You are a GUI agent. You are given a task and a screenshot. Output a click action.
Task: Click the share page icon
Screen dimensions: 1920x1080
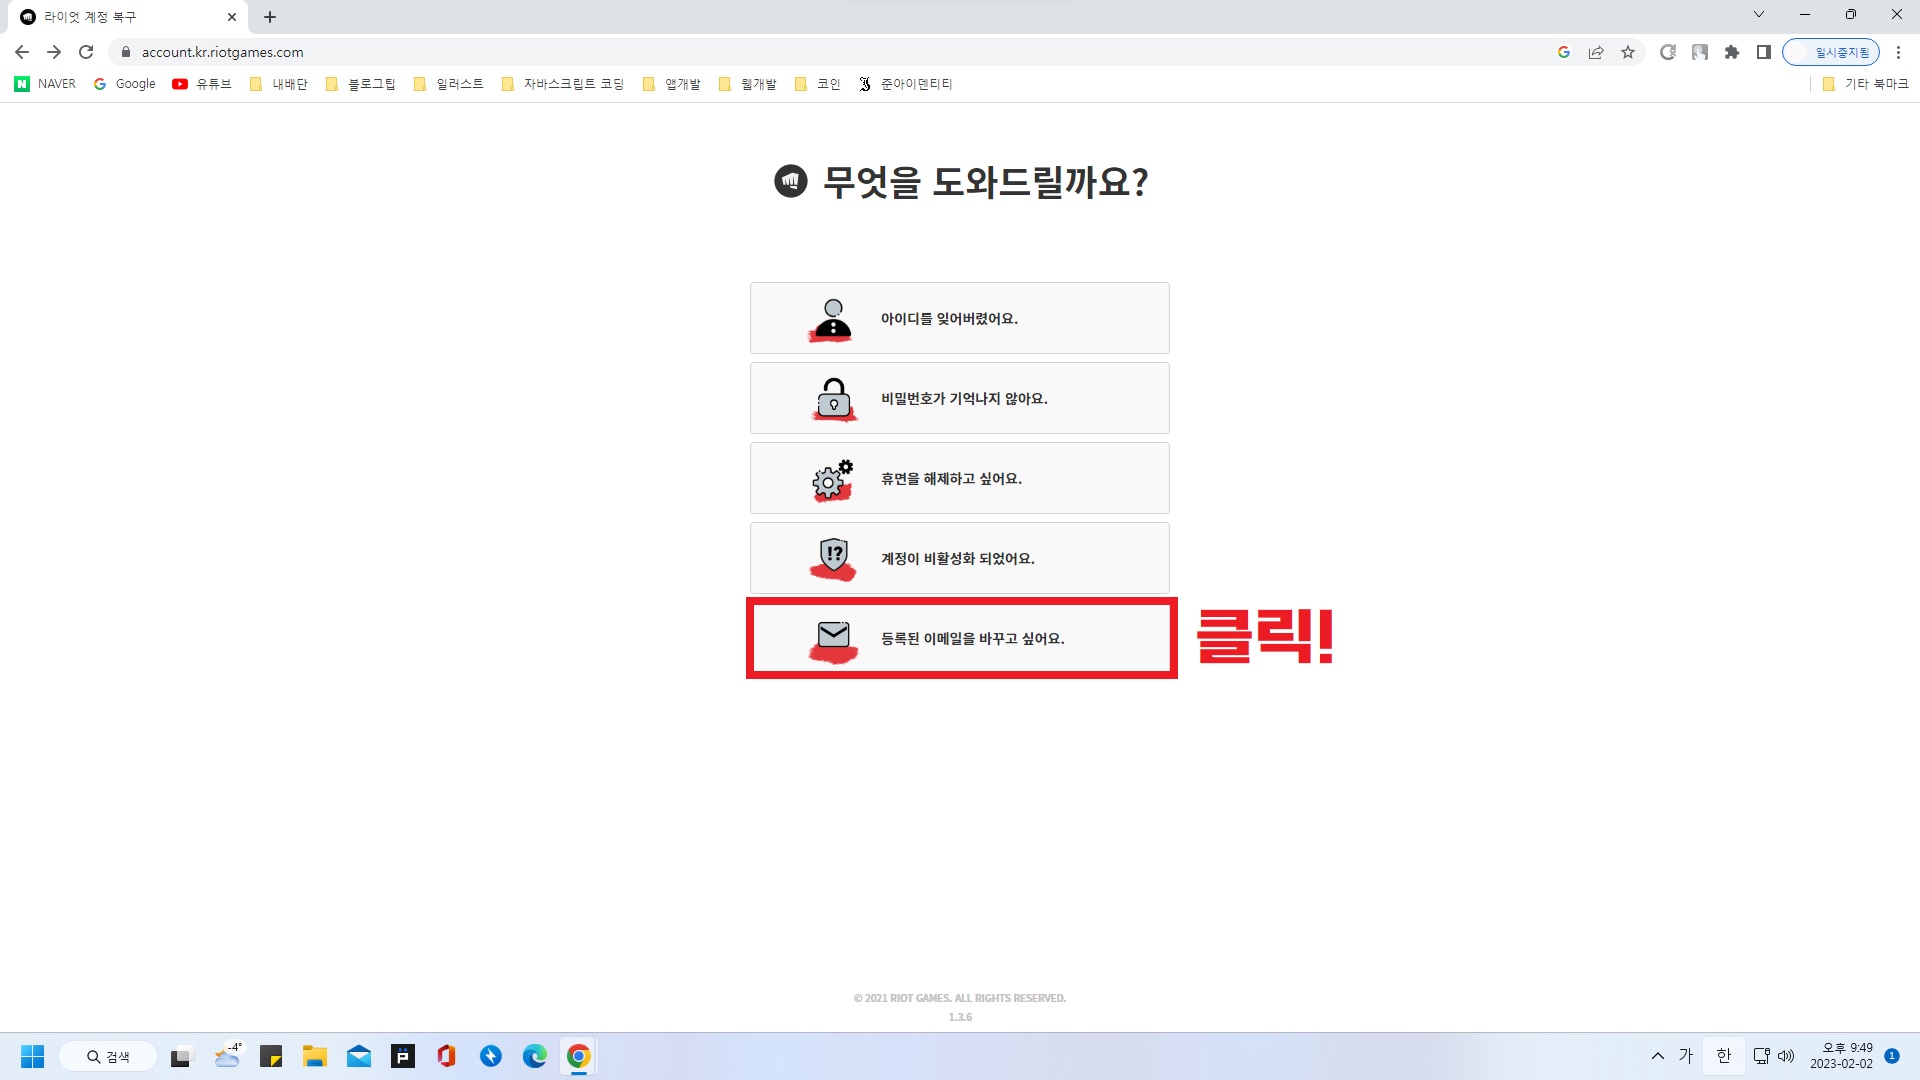(1596, 52)
